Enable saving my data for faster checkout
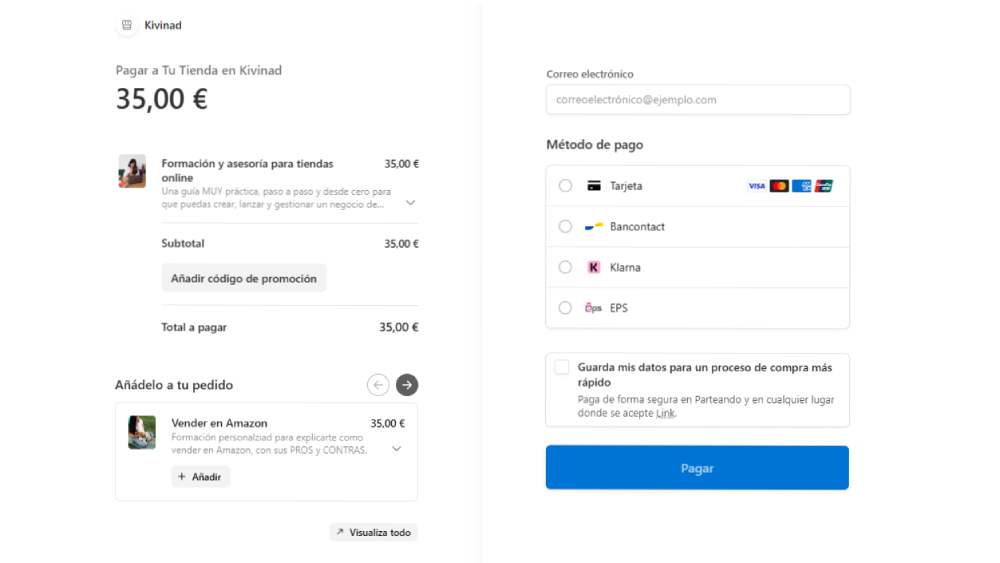Screen dimensions: 1000x563 point(562,367)
